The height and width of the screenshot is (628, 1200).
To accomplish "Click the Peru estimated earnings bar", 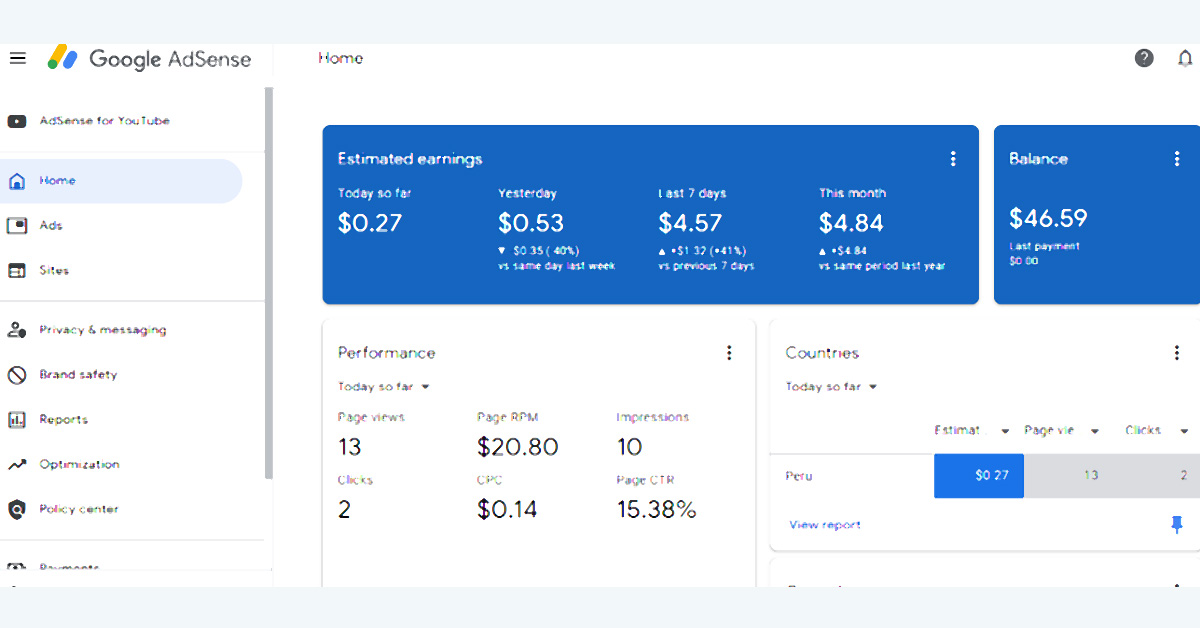I will point(979,476).
